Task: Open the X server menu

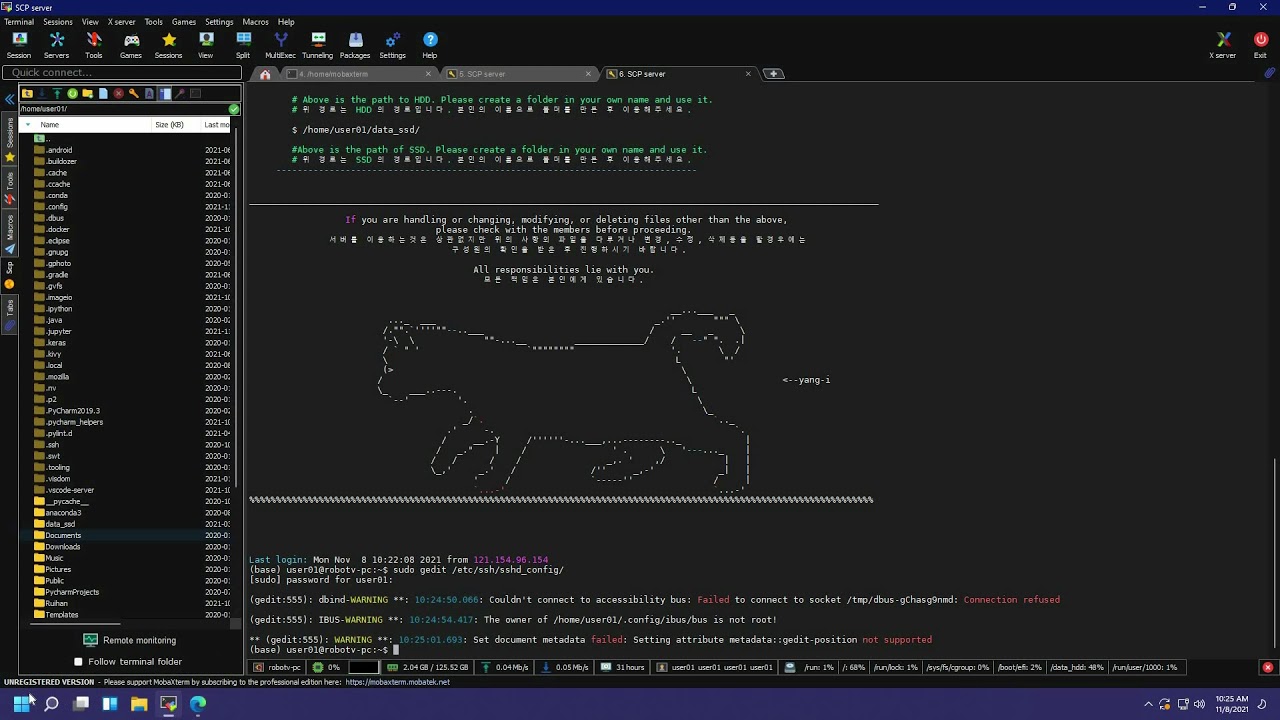Action: pyautogui.click(x=121, y=21)
